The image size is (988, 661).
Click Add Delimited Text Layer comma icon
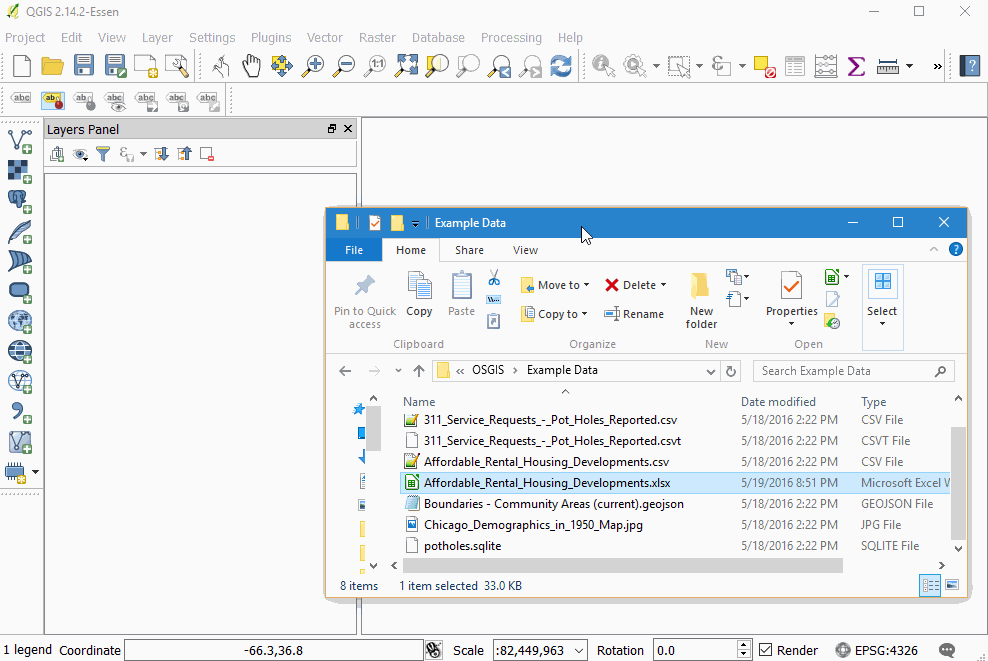point(20,412)
